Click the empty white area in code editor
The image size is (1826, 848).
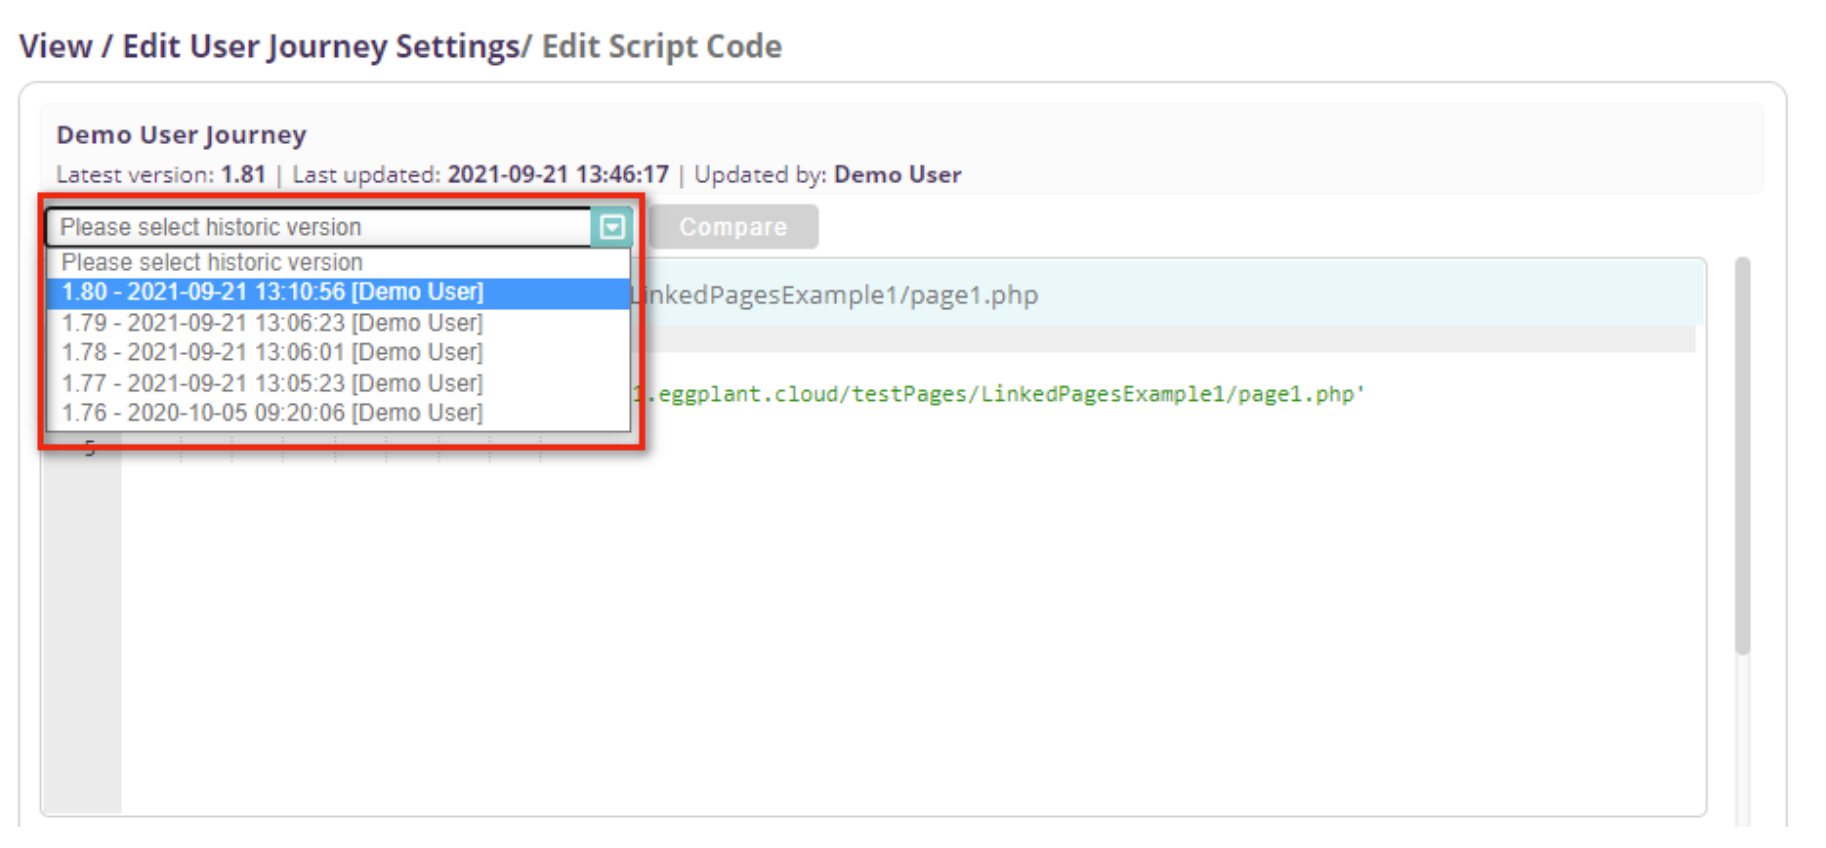point(900,620)
